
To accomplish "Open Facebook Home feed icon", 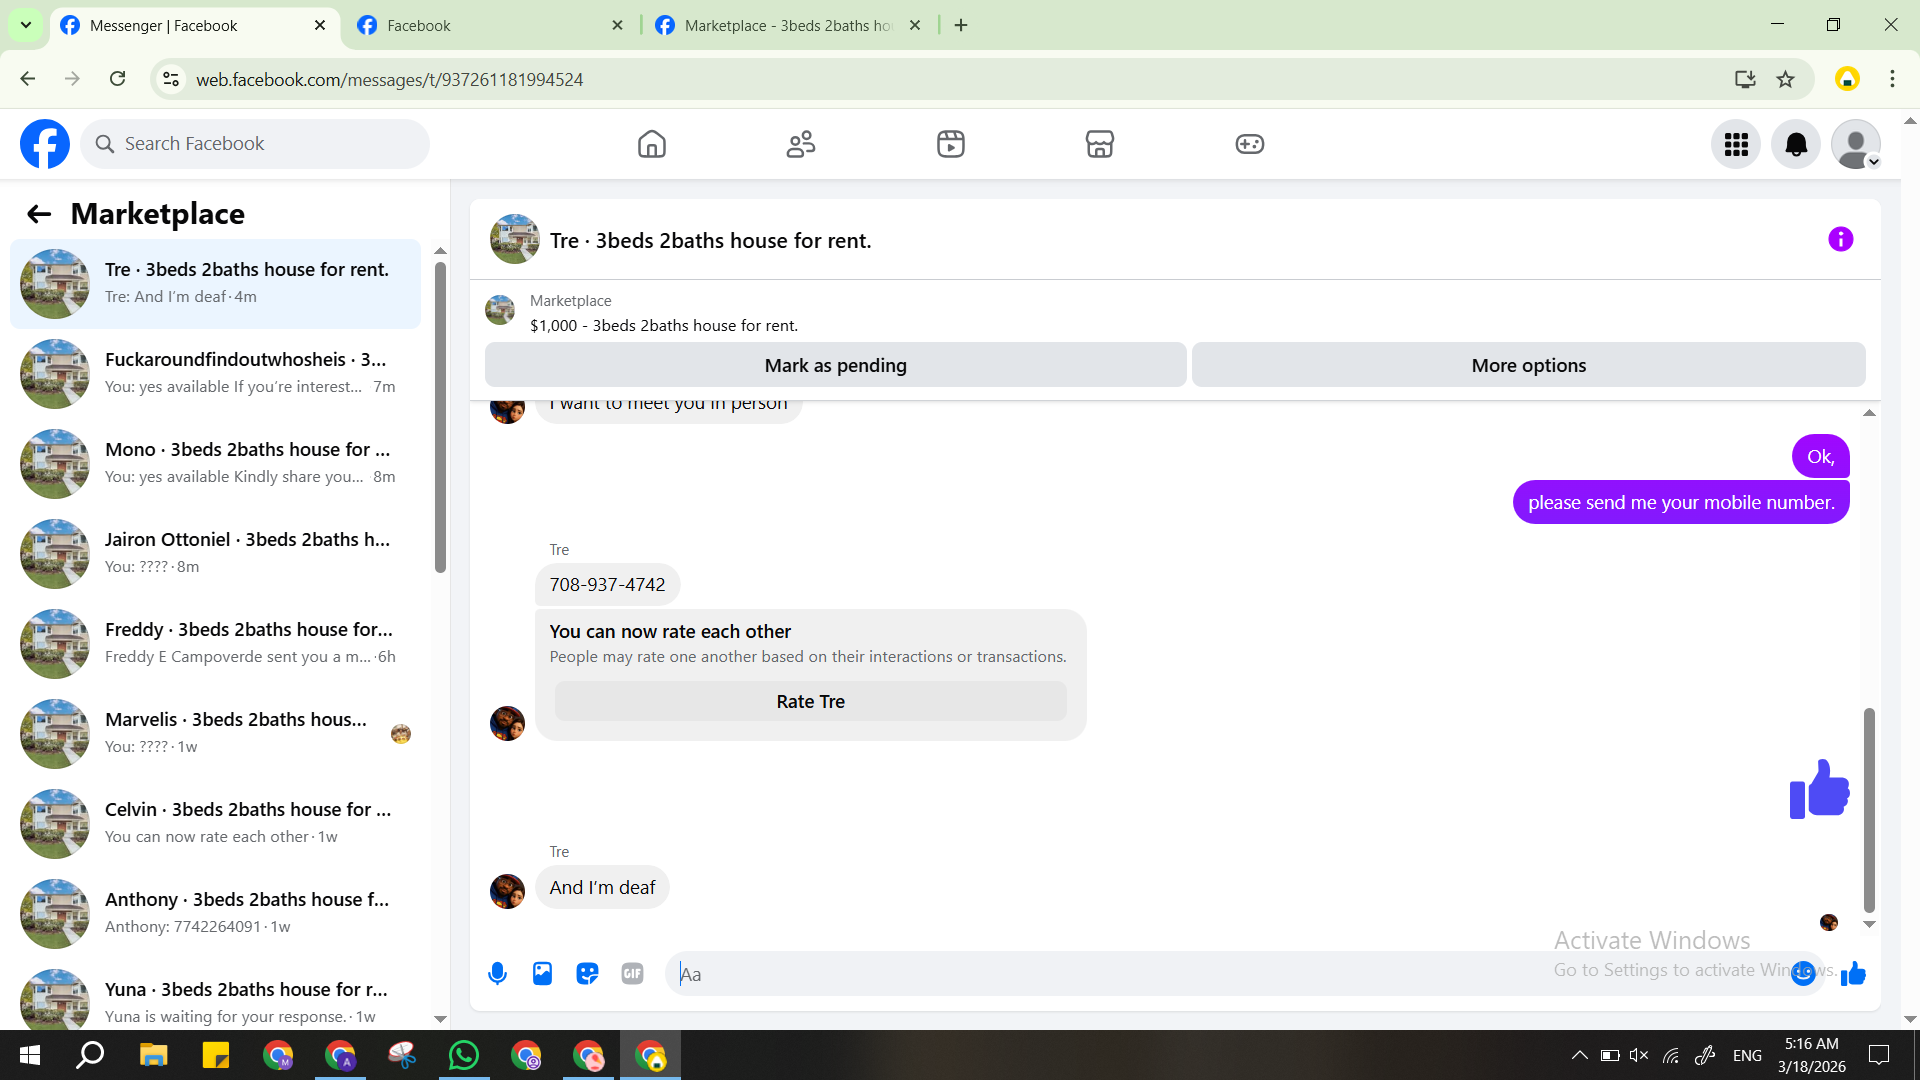I will click(x=651, y=144).
